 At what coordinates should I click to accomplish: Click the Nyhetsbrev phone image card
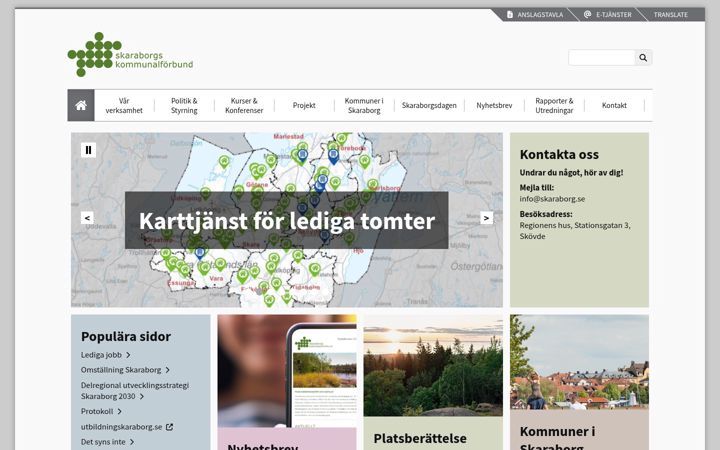(287, 371)
